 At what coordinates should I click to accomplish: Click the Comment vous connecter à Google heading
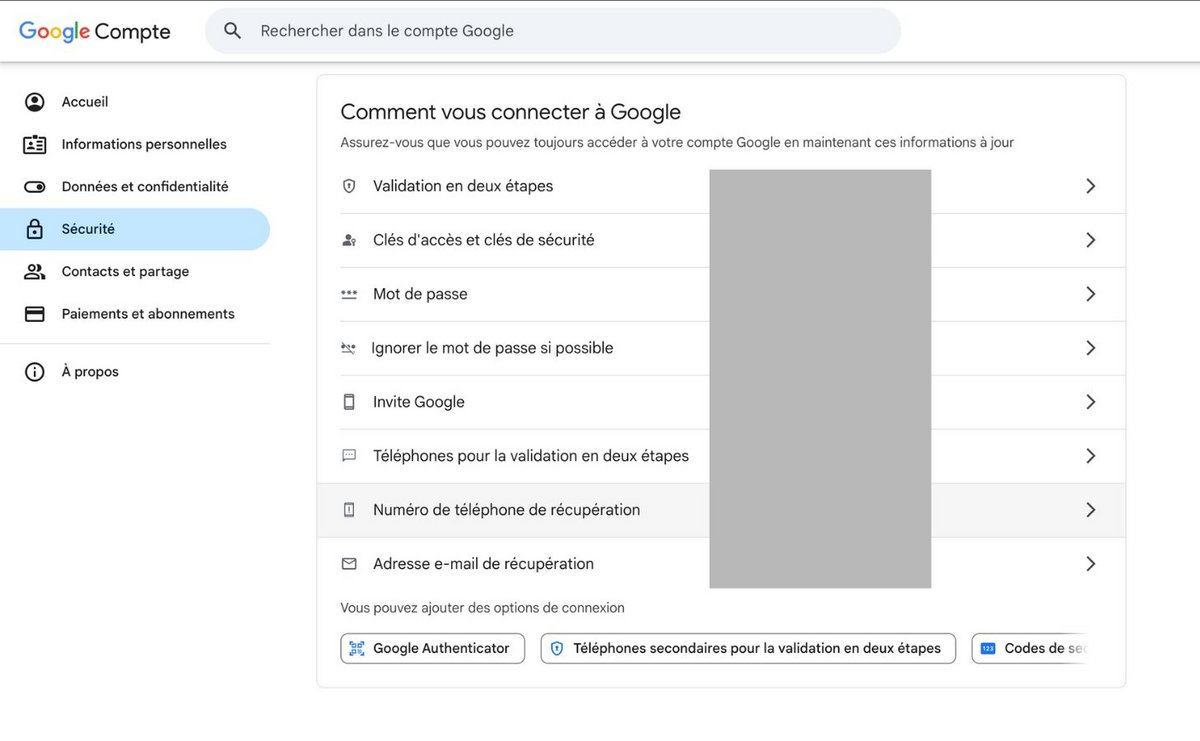[511, 112]
